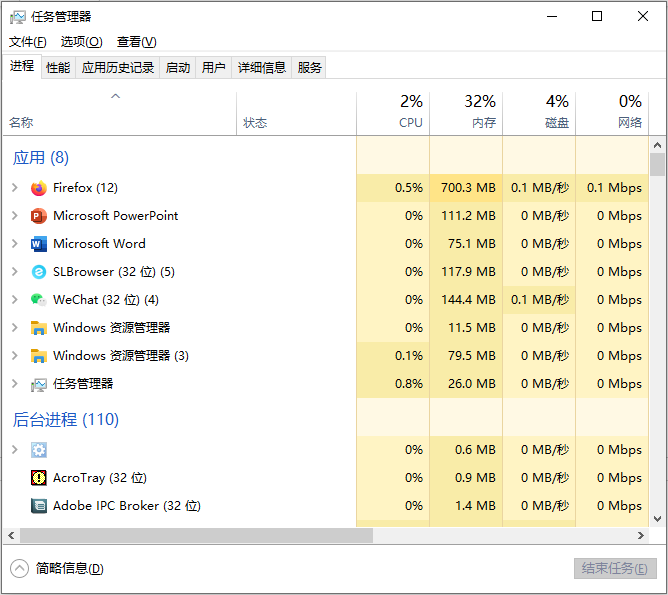This screenshot has width=668, height=595.
Task: Switch to the 性能 tab
Action: pyautogui.click(x=58, y=67)
